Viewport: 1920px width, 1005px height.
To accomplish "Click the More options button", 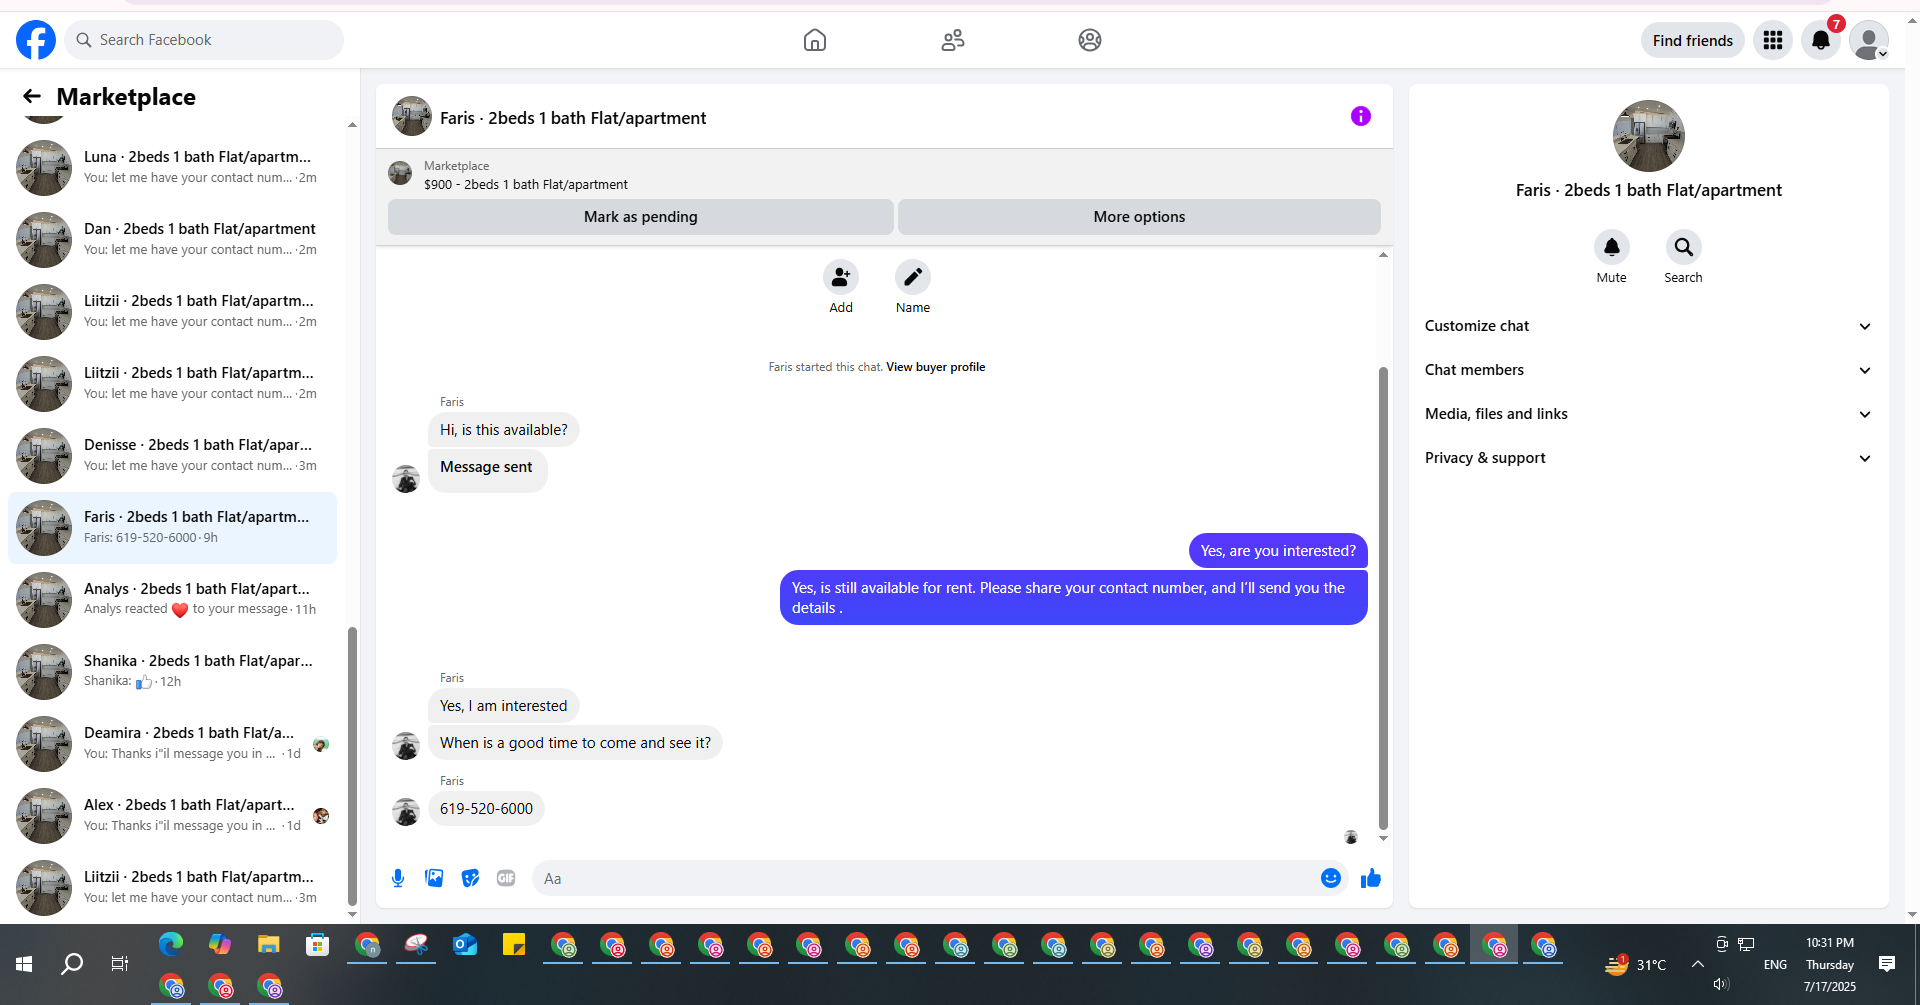I will (1139, 217).
